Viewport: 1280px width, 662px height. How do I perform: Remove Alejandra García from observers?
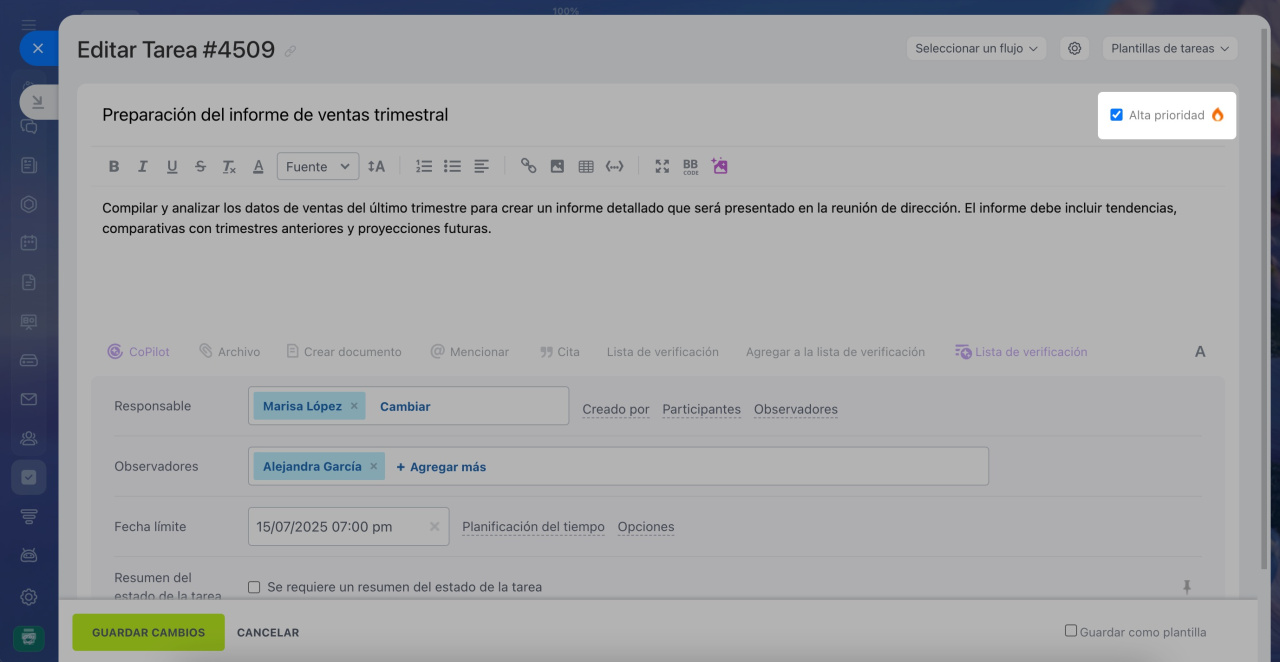(x=374, y=466)
